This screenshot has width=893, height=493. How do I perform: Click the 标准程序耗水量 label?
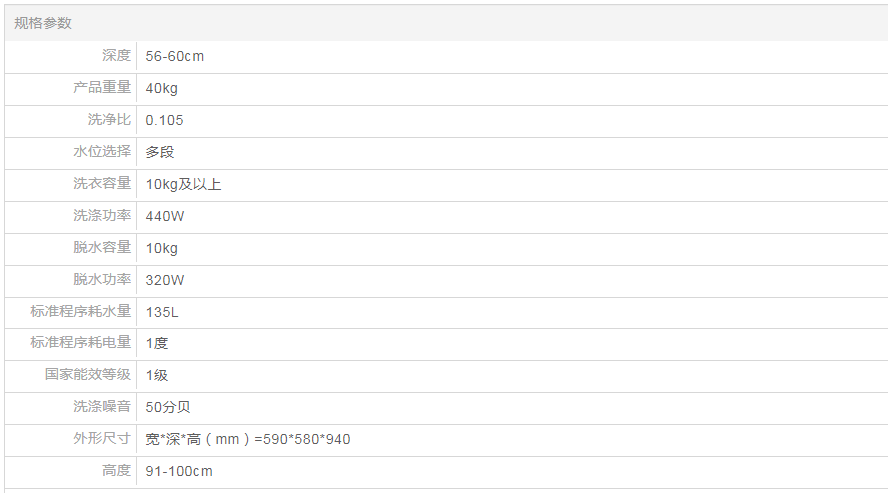click(81, 312)
